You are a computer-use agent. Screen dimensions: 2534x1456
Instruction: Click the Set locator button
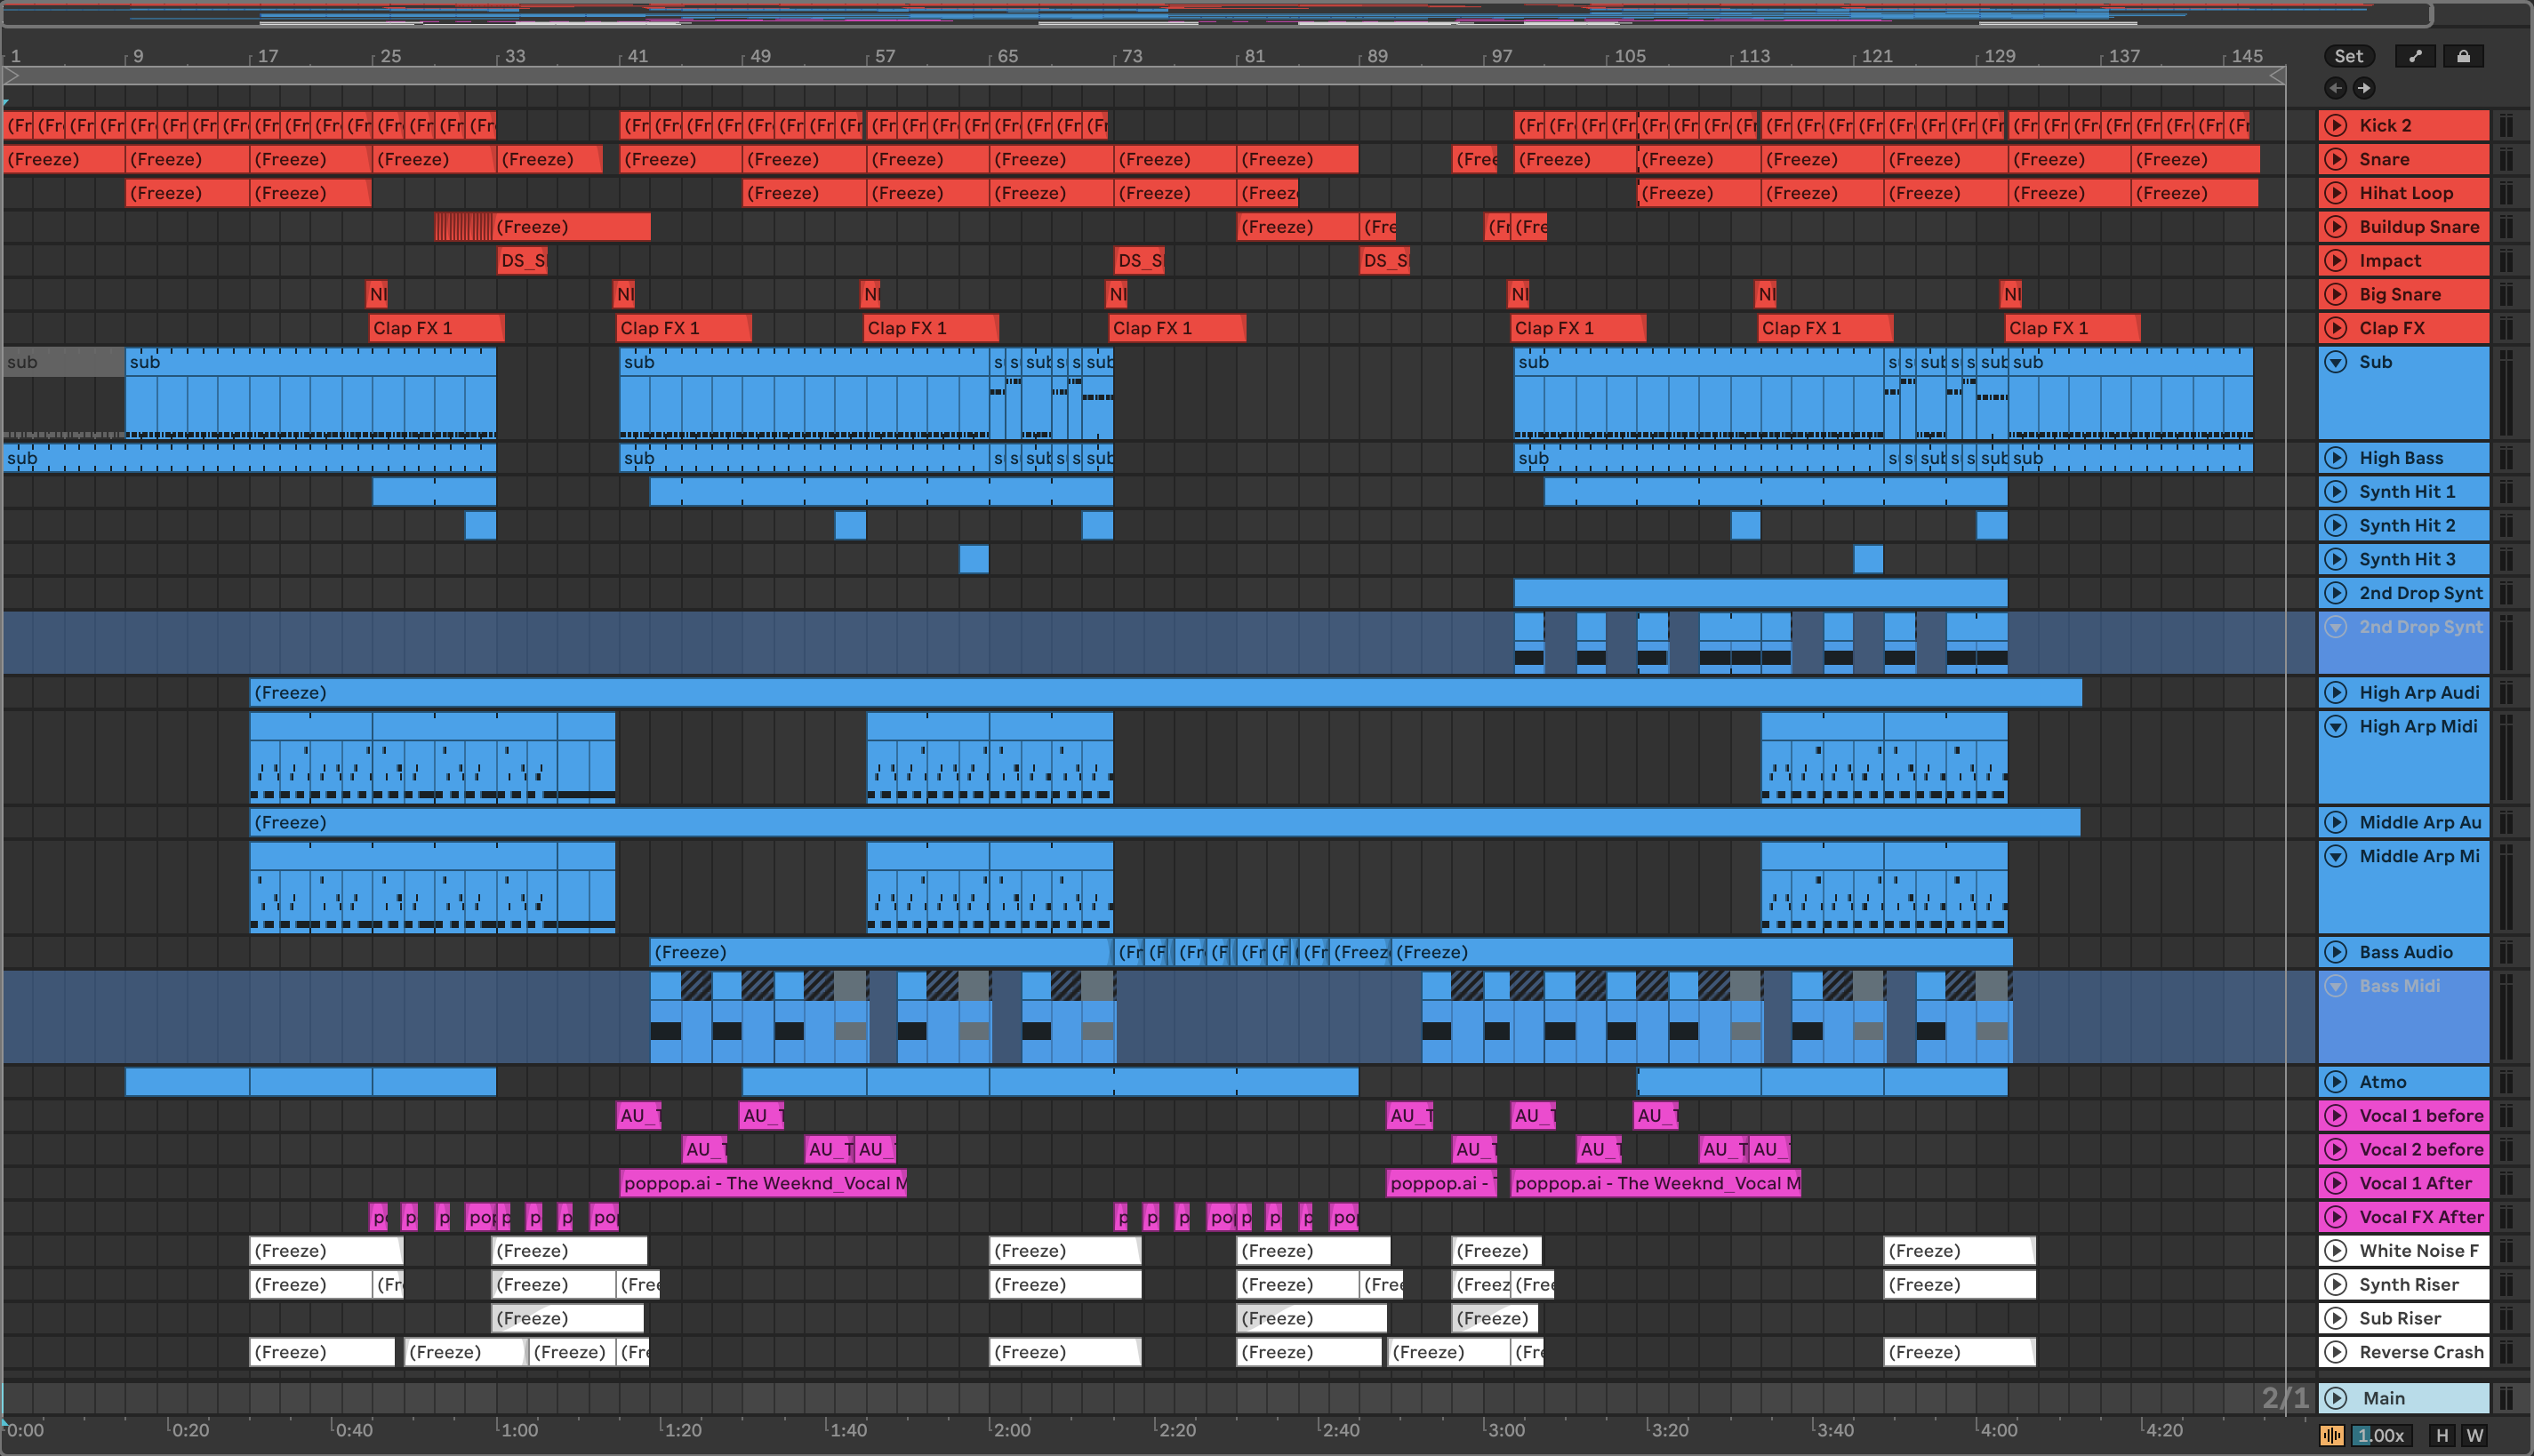coord(2348,56)
